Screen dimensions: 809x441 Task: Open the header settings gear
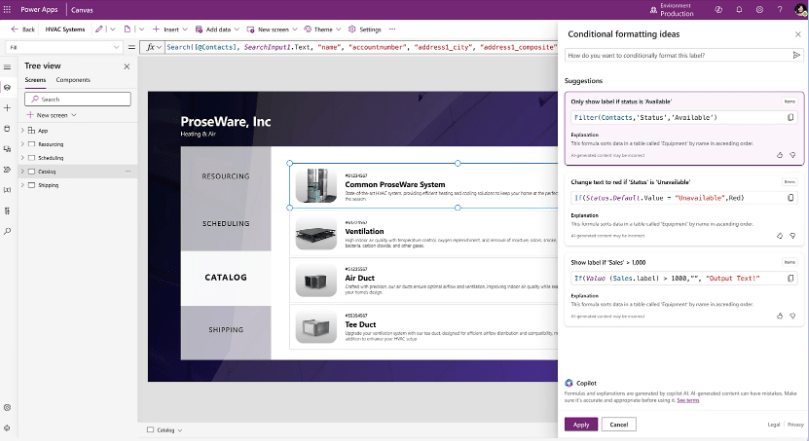coord(759,10)
